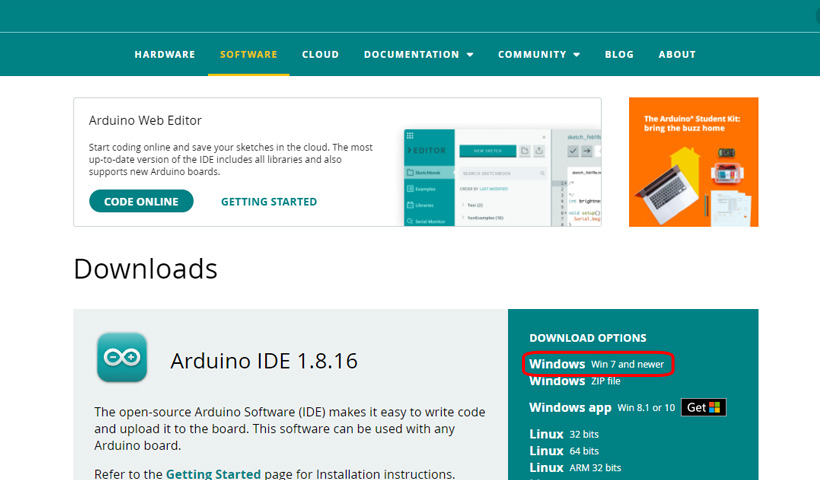Click the Arduino IDE 1.8.16 heading

coord(264,361)
